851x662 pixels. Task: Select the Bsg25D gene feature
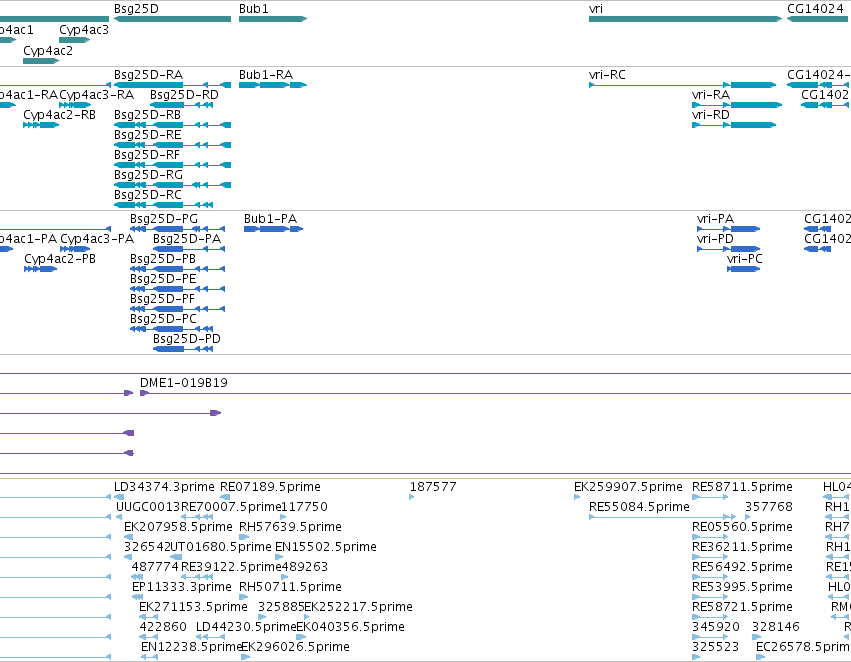[172, 19]
